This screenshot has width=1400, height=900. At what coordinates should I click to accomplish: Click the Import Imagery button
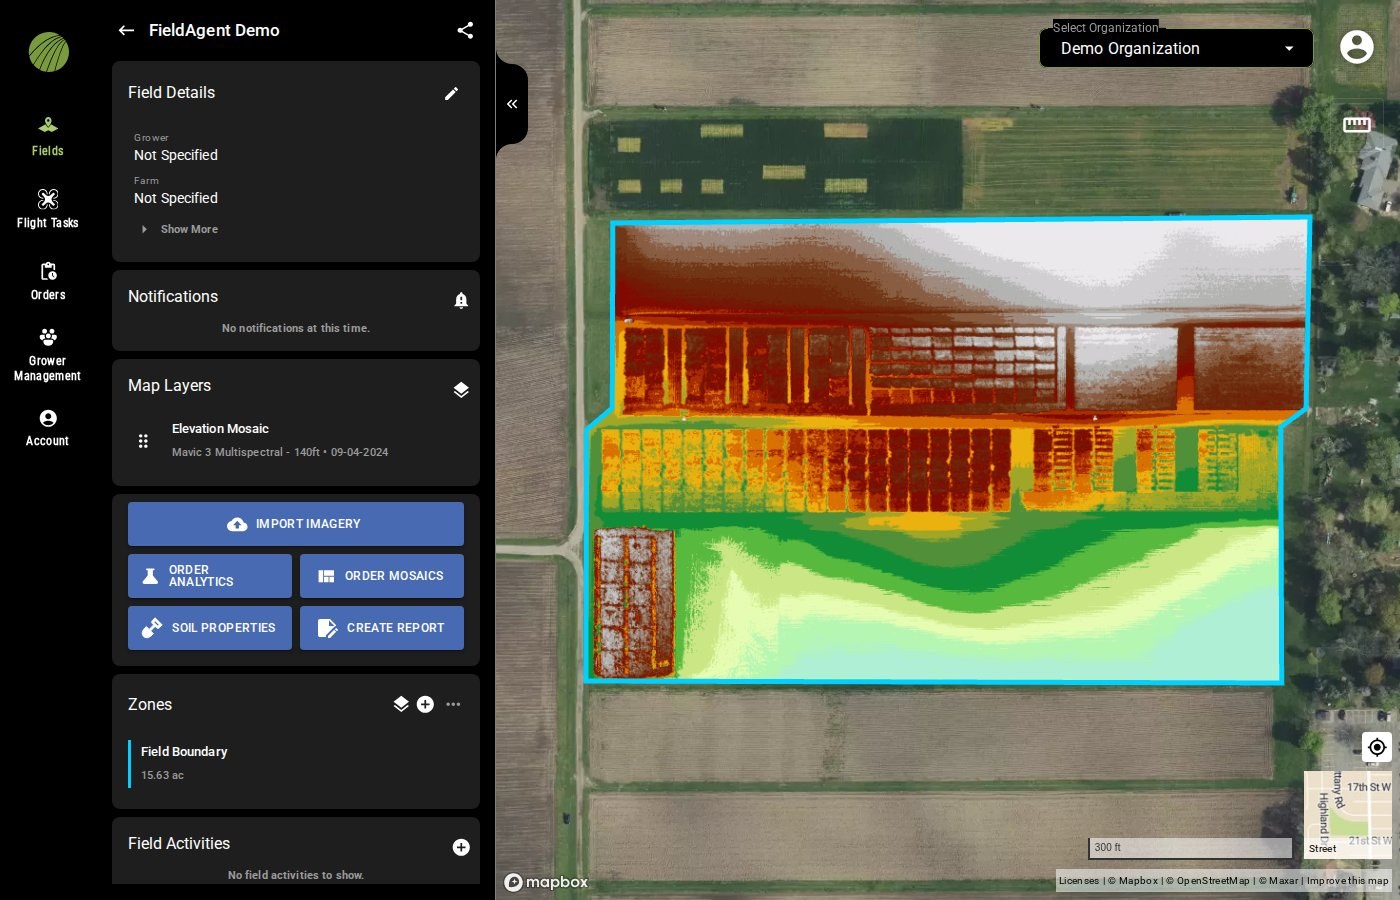pos(296,524)
